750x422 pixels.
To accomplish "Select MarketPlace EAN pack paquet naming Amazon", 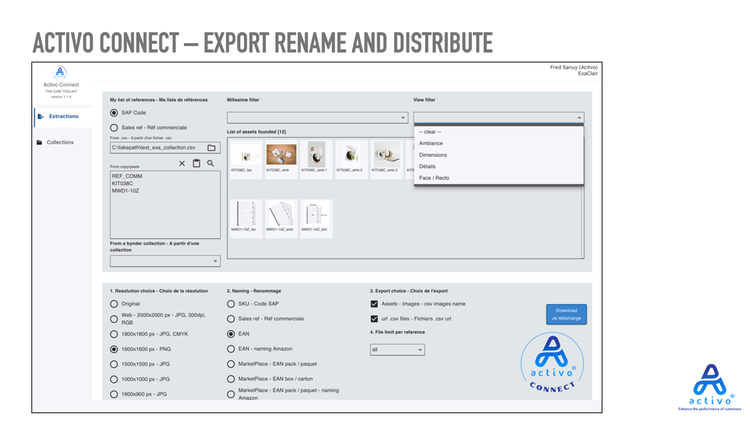I will [x=231, y=394].
